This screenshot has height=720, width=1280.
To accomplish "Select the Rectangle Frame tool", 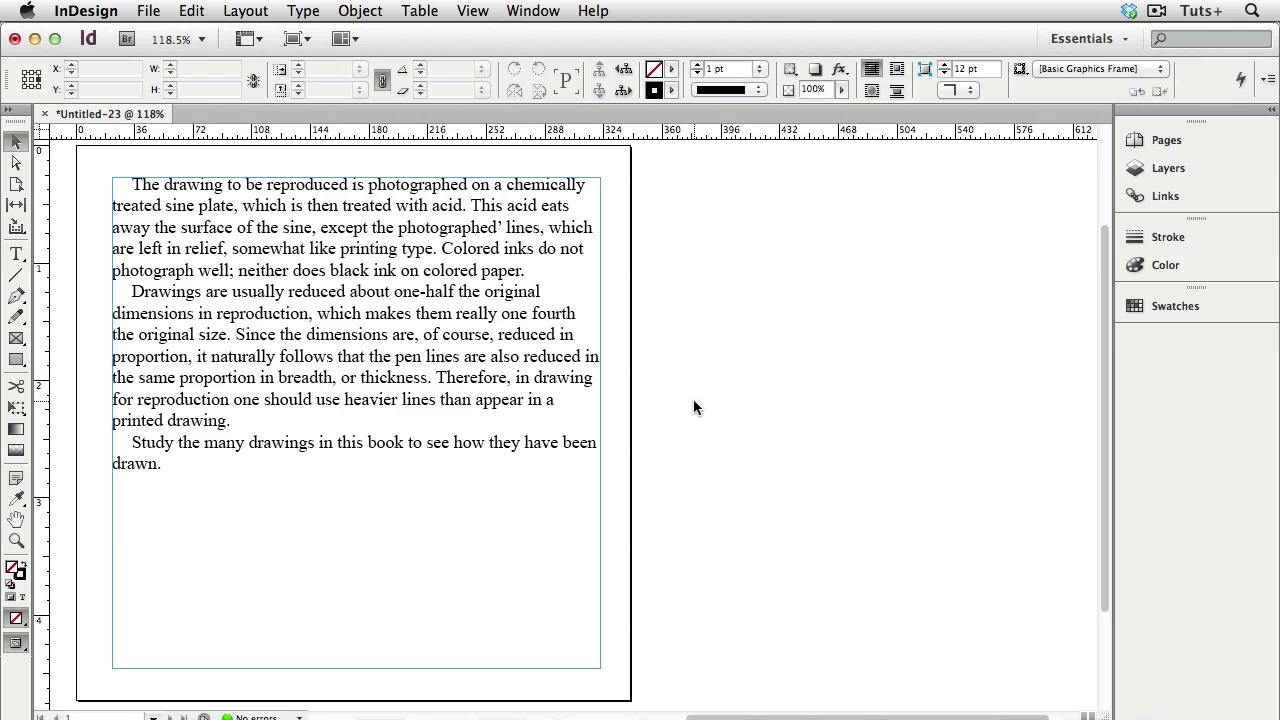I will tap(16, 338).
